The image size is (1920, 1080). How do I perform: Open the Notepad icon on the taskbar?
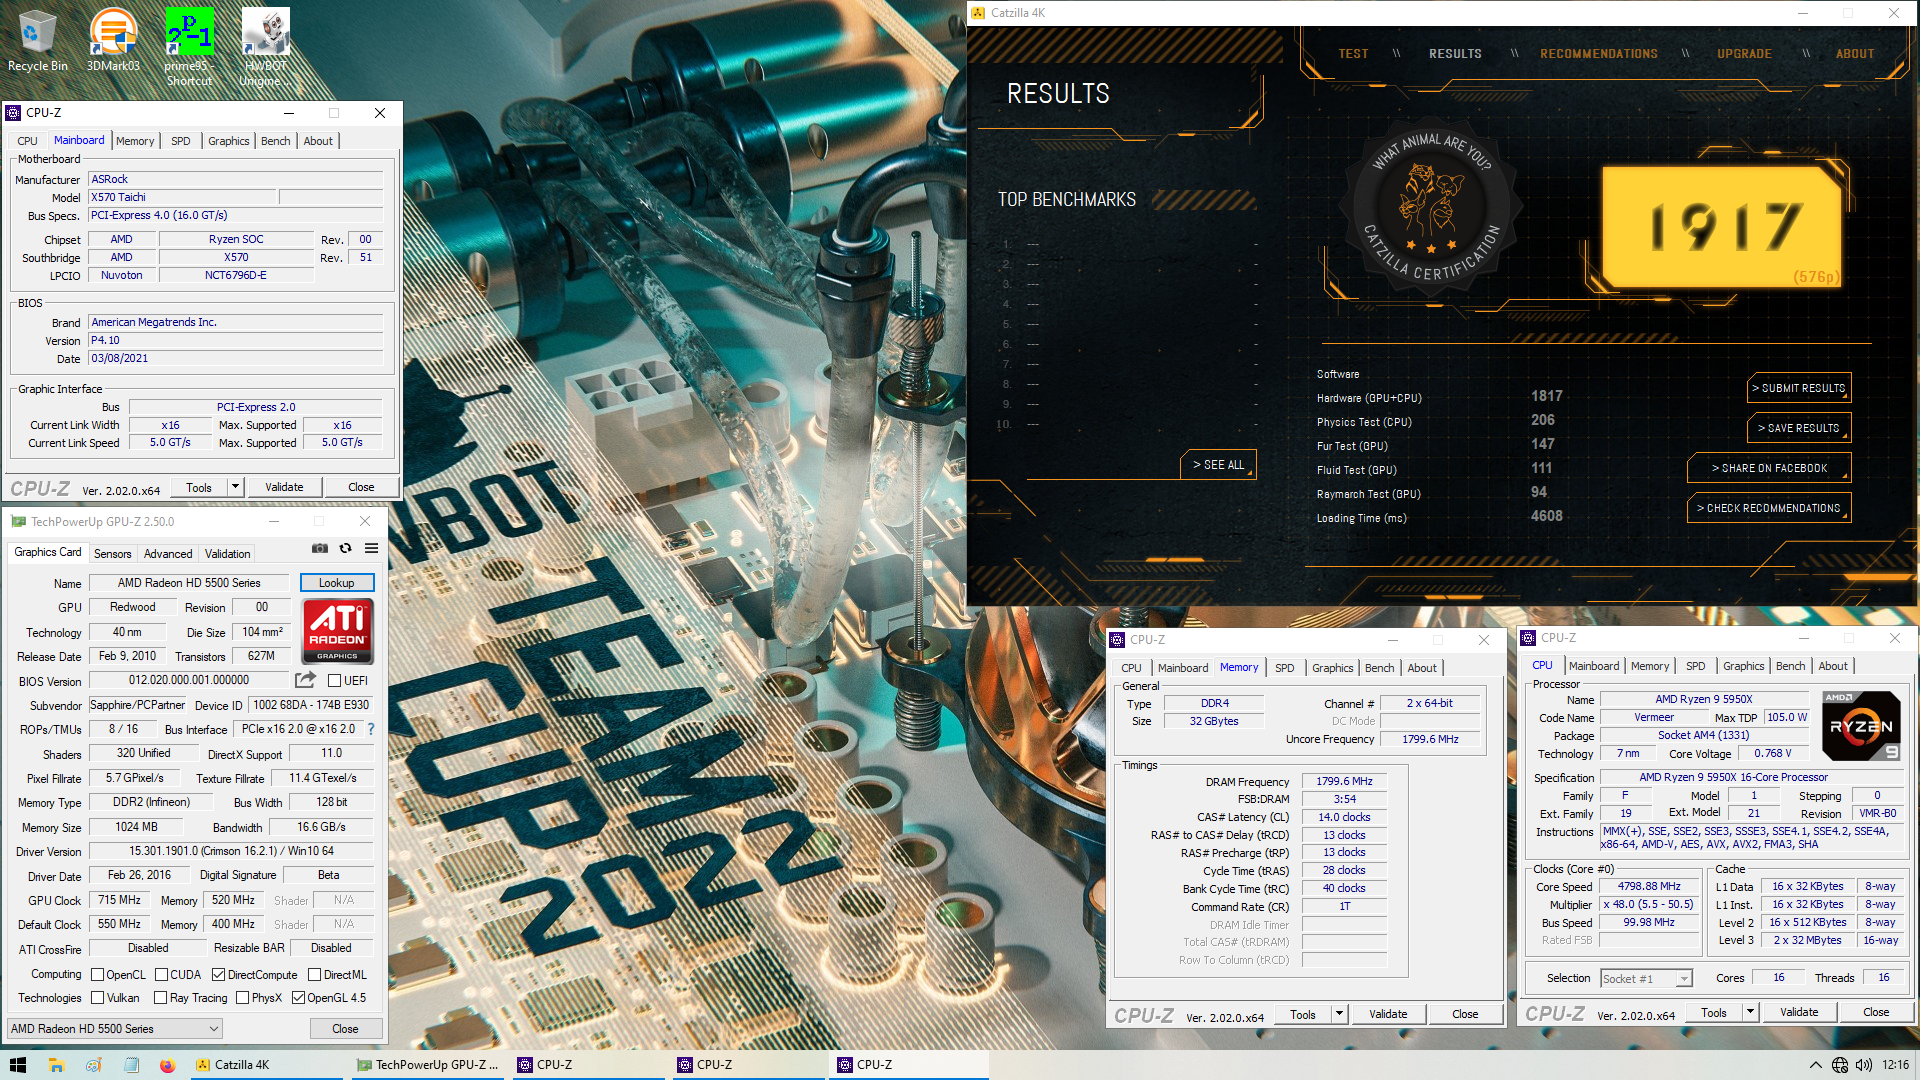pos(130,1065)
